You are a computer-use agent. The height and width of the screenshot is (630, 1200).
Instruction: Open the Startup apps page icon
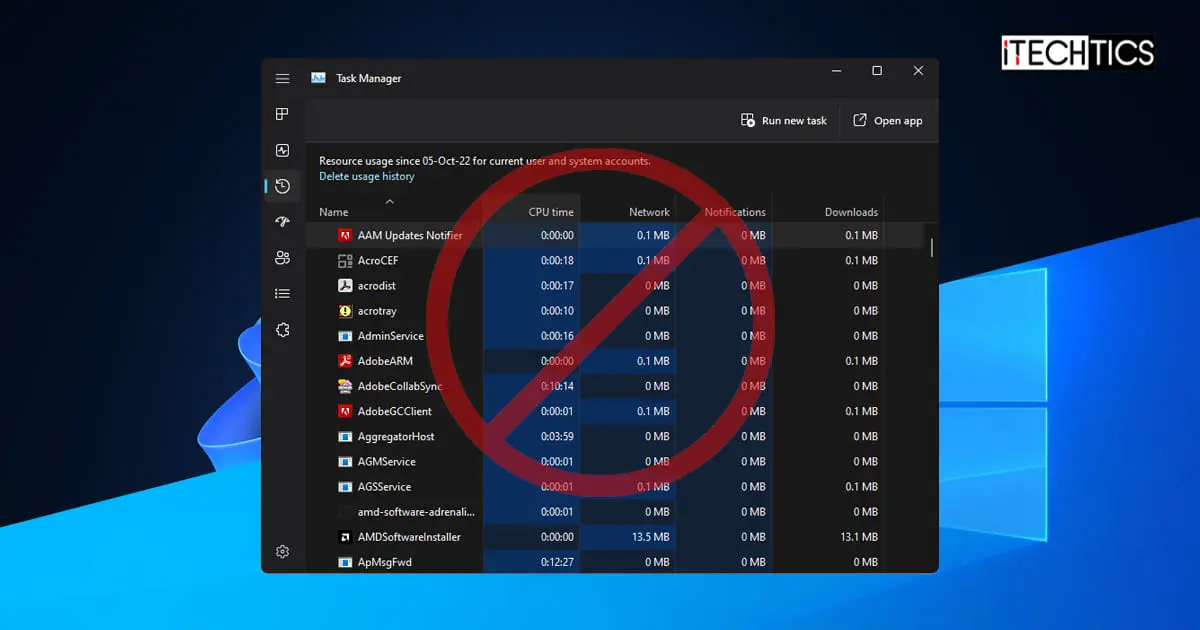(283, 222)
